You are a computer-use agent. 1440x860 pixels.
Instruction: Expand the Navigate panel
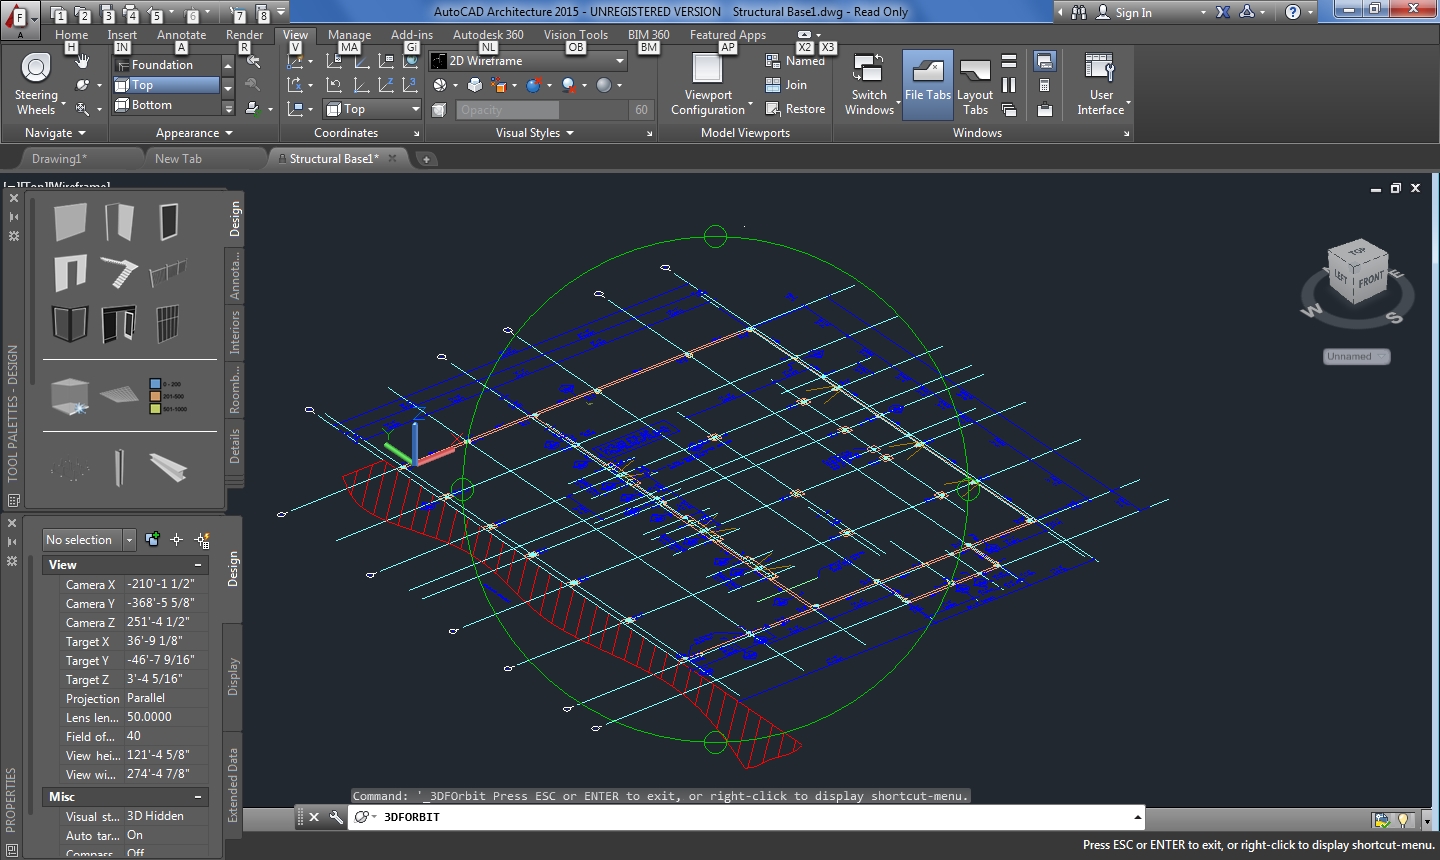[55, 133]
